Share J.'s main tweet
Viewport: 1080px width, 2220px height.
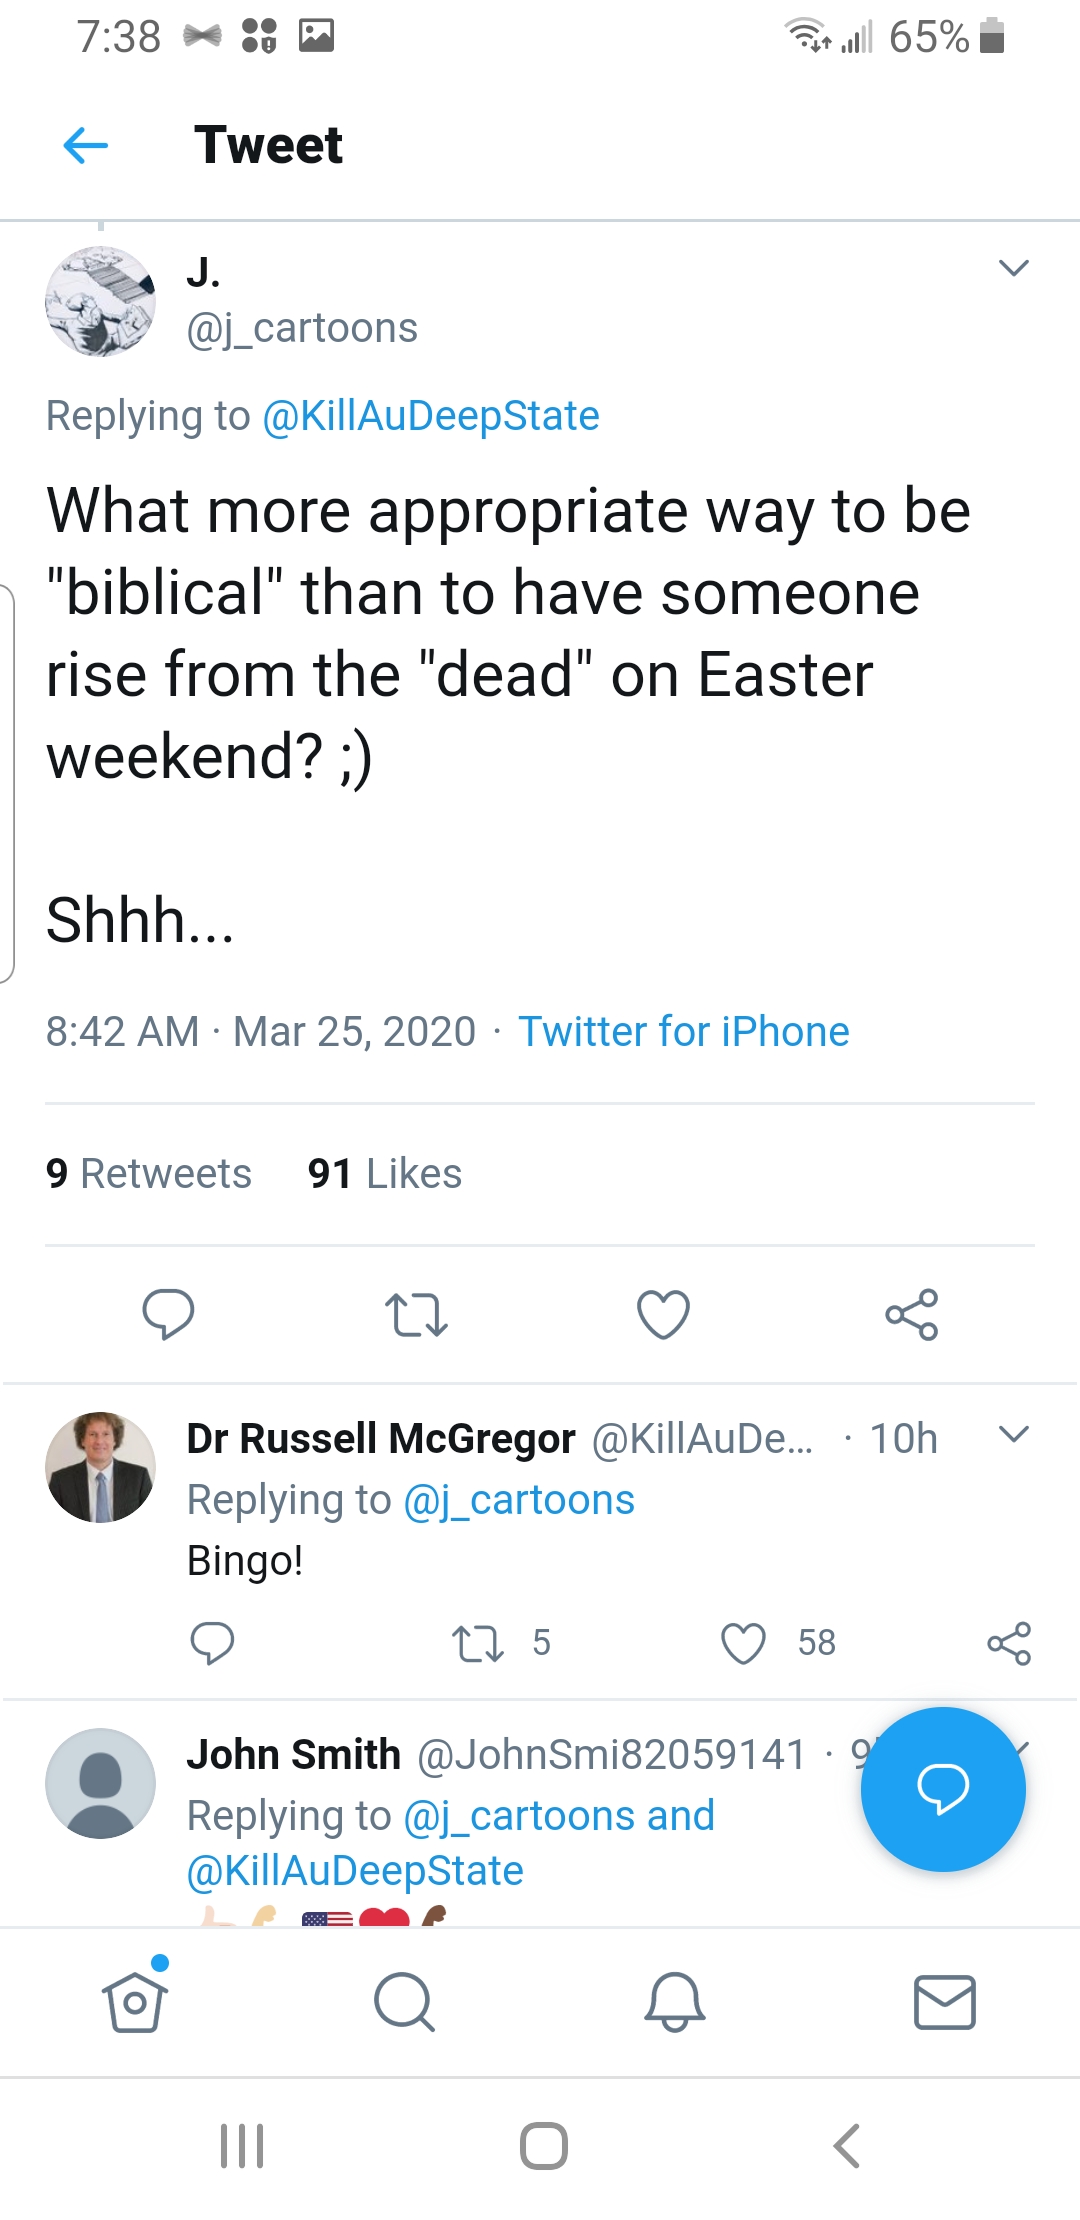tap(911, 1314)
